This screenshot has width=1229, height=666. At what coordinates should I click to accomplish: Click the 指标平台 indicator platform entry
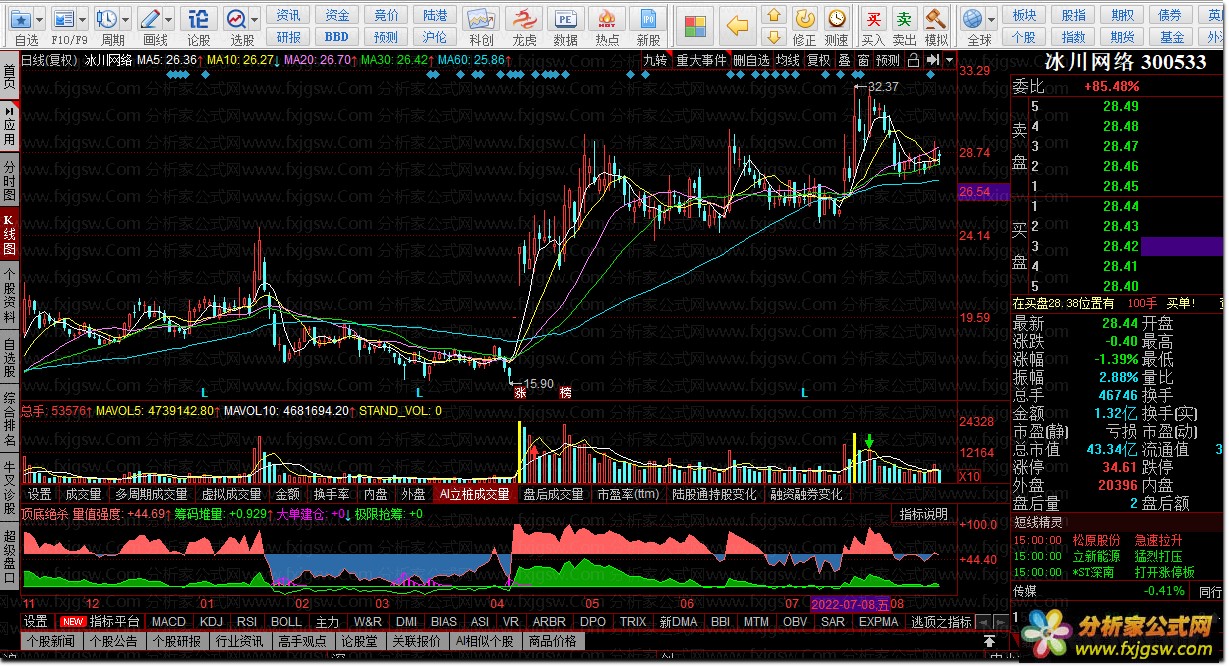[99, 622]
